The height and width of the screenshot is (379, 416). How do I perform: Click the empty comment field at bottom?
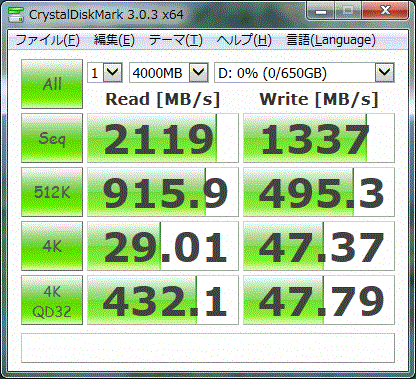tap(208, 348)
